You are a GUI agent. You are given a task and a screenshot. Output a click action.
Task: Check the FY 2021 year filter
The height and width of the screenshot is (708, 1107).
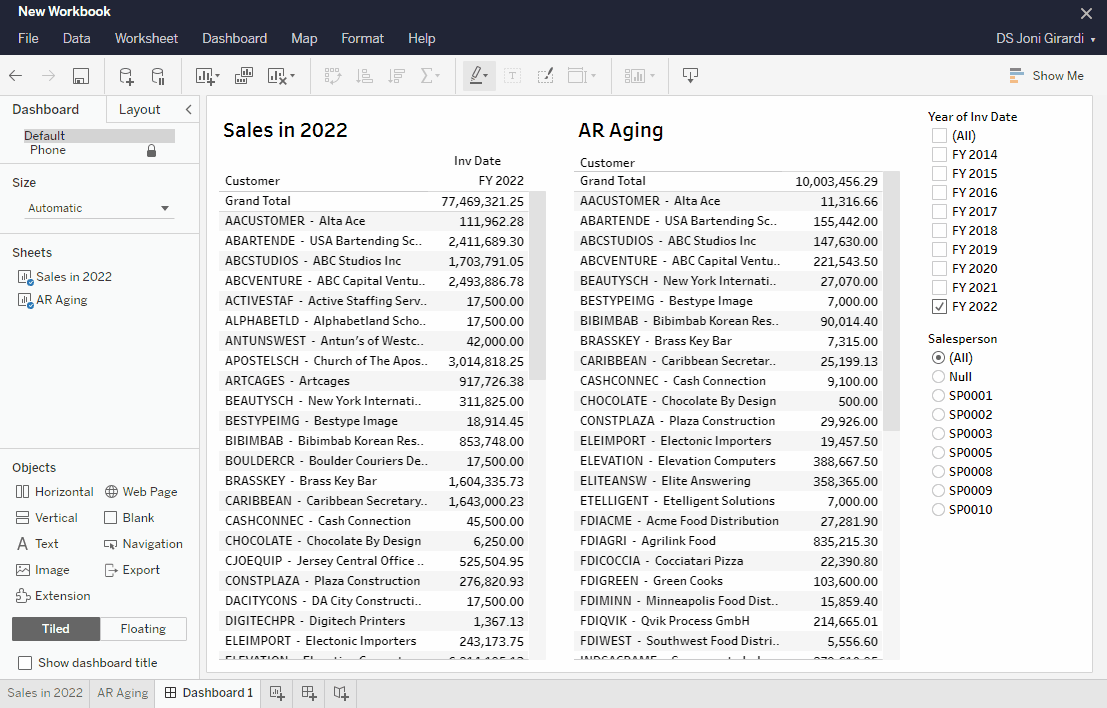[x=939, y=288]
